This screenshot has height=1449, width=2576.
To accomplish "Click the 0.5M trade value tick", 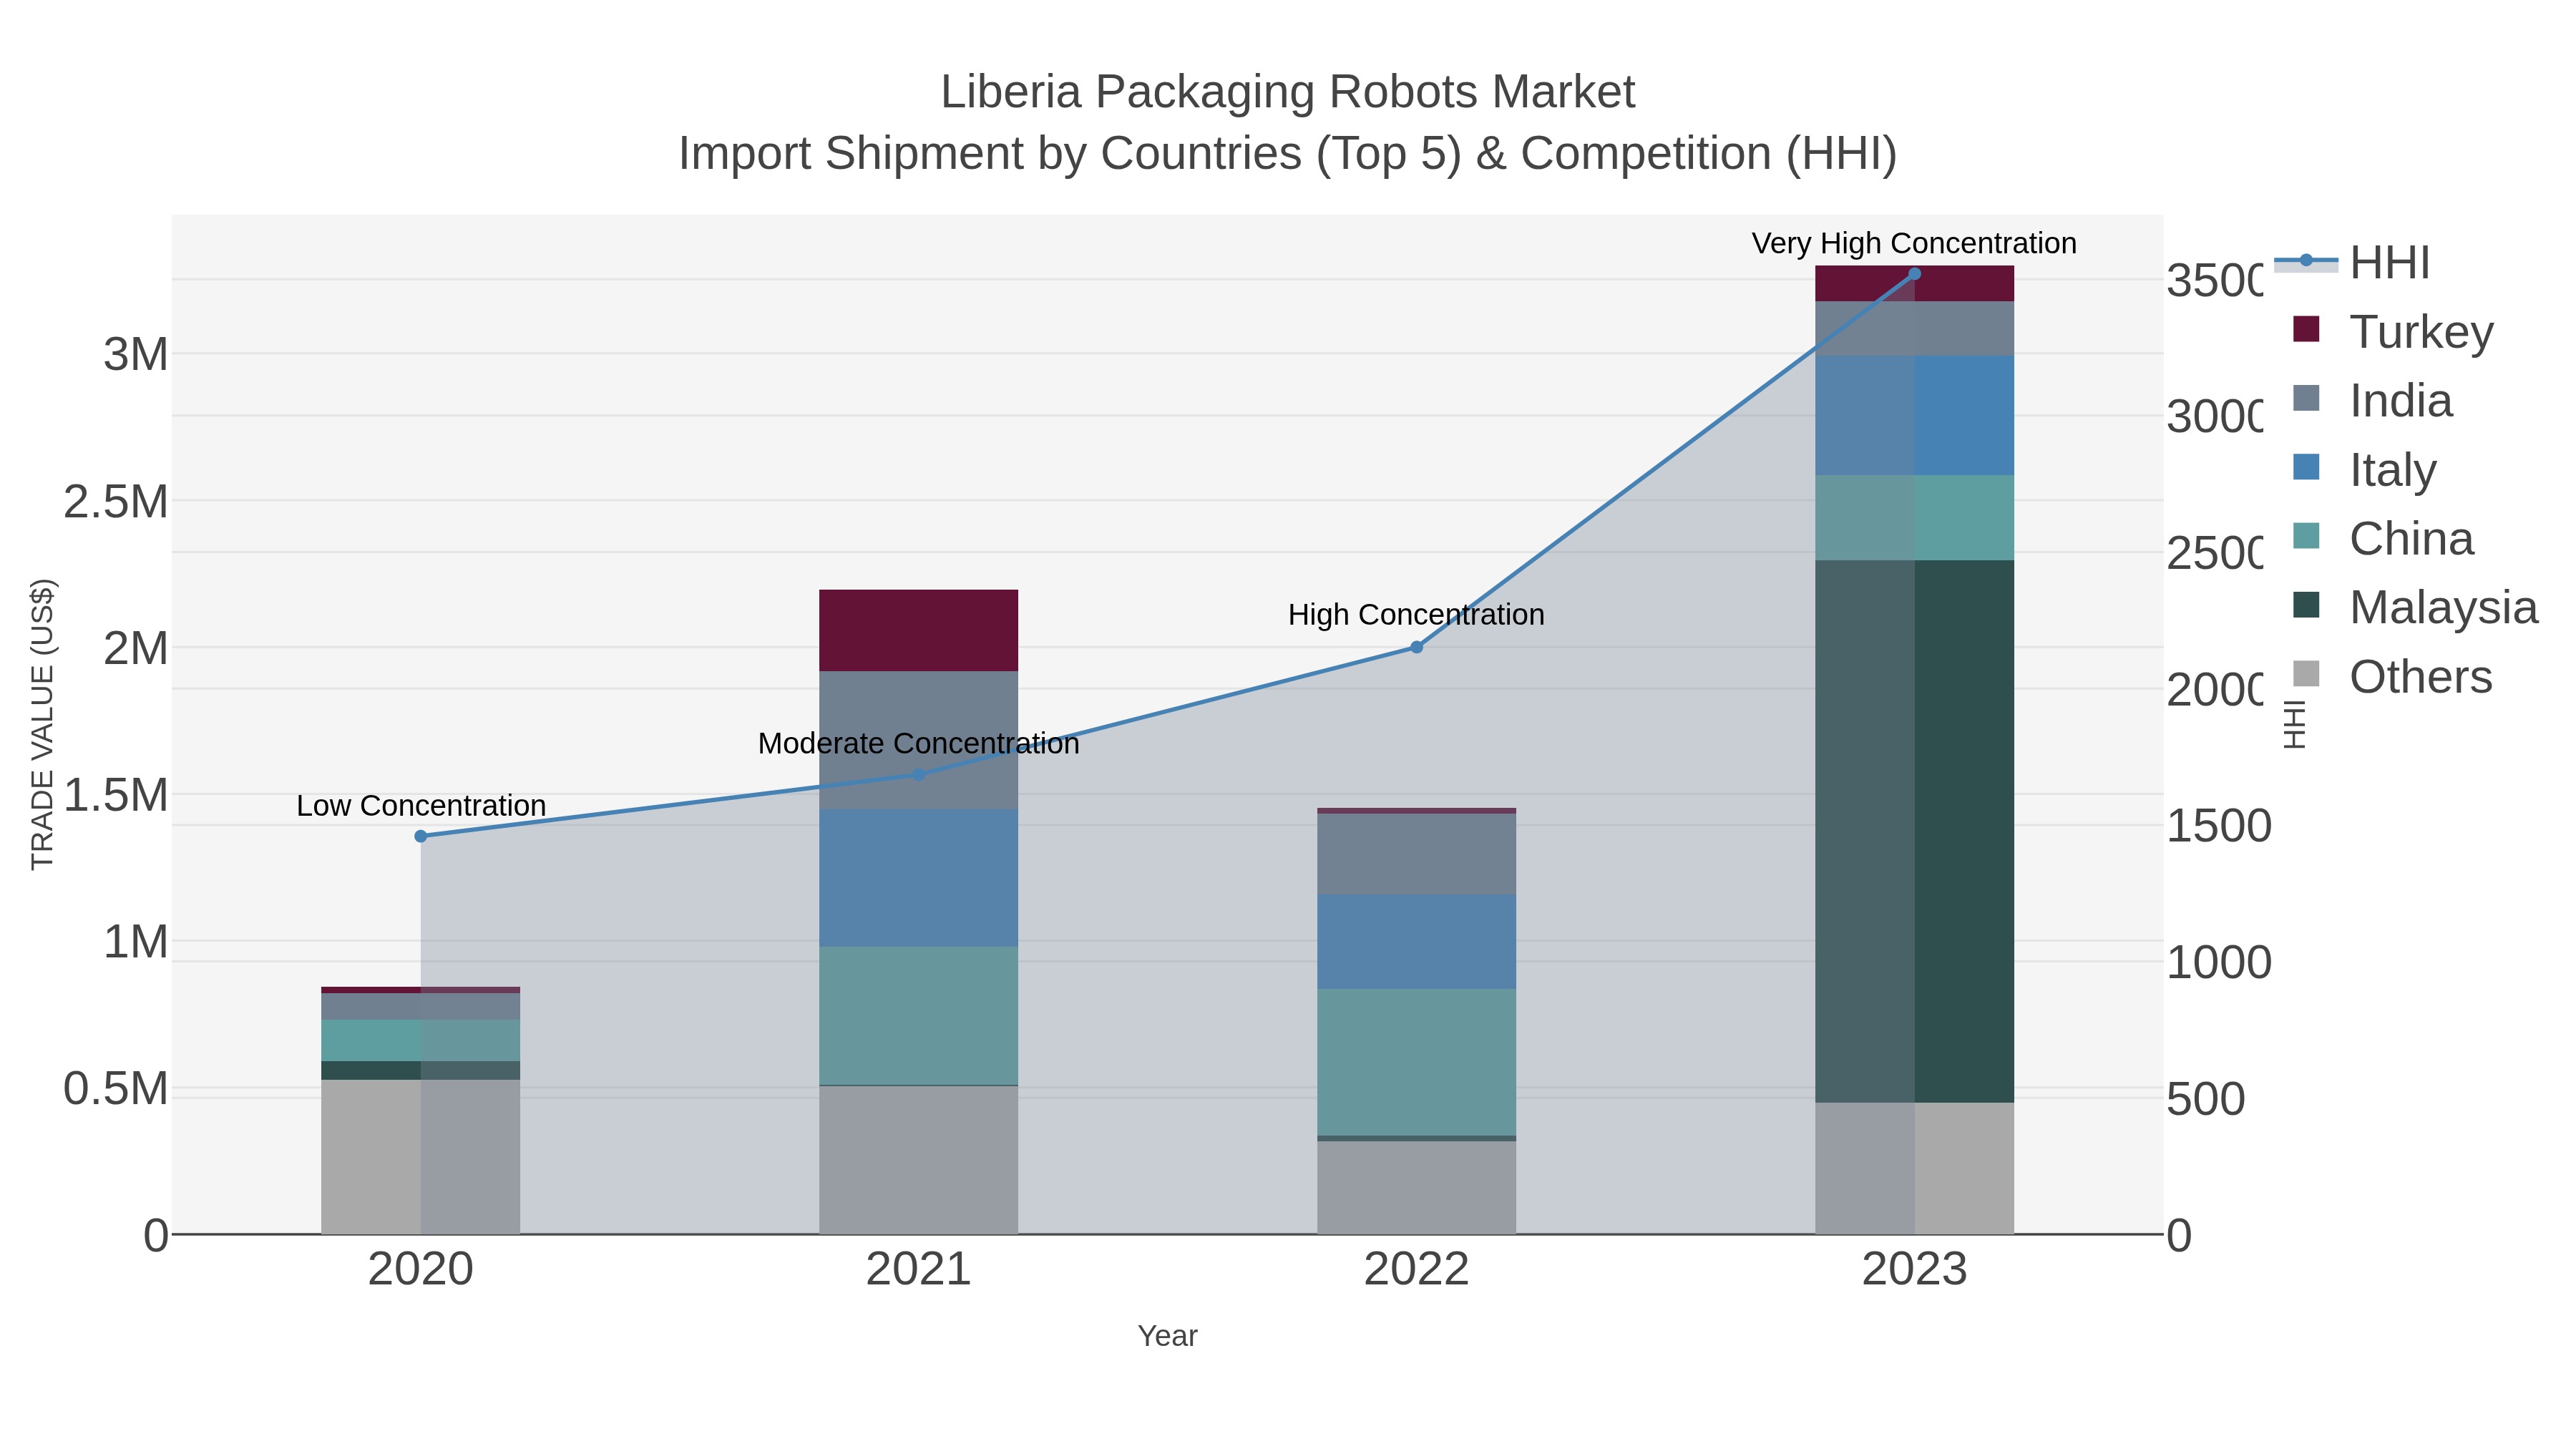I will coord(116,1089).
